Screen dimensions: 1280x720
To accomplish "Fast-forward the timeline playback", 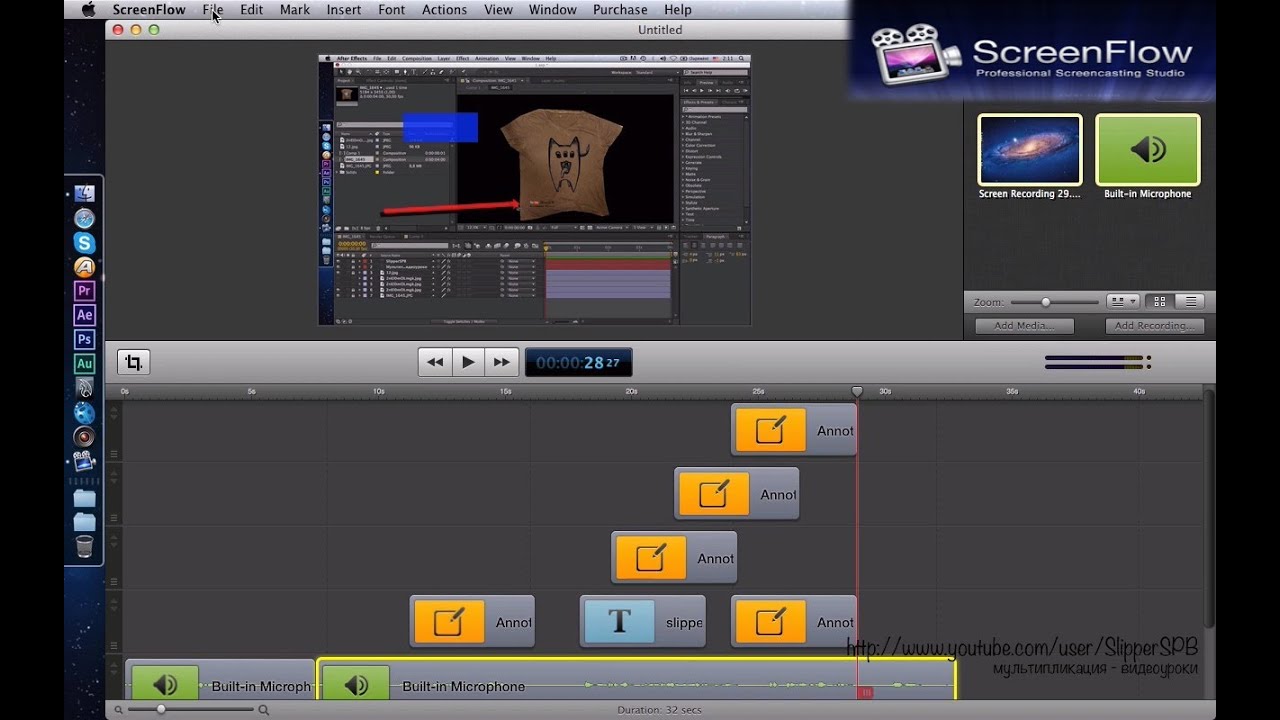I will (501, 362).
